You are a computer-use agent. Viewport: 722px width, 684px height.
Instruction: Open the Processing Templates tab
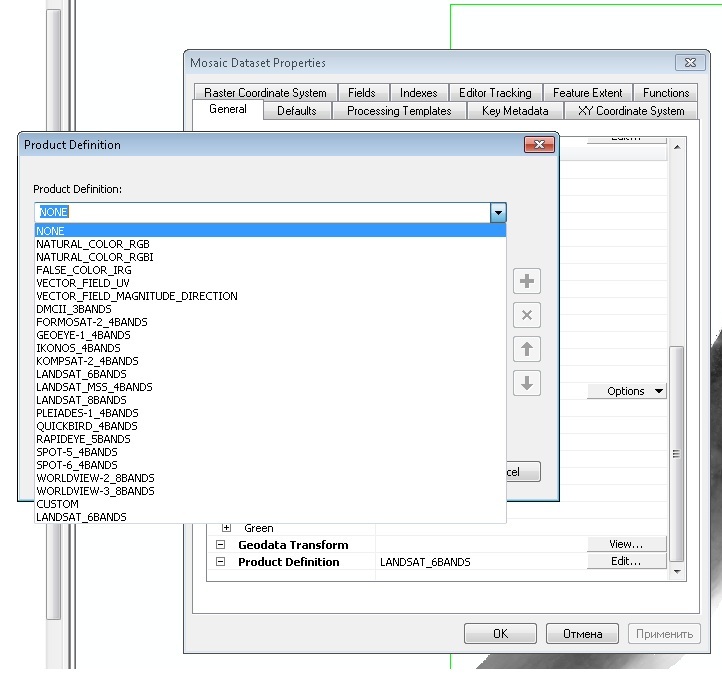[399, 111]
